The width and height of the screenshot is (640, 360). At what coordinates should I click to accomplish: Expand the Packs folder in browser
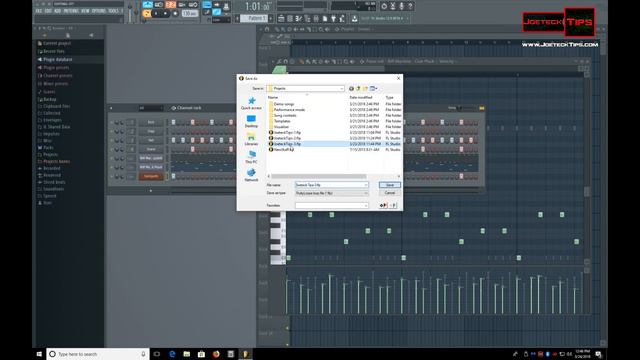(x=48, y=148)
